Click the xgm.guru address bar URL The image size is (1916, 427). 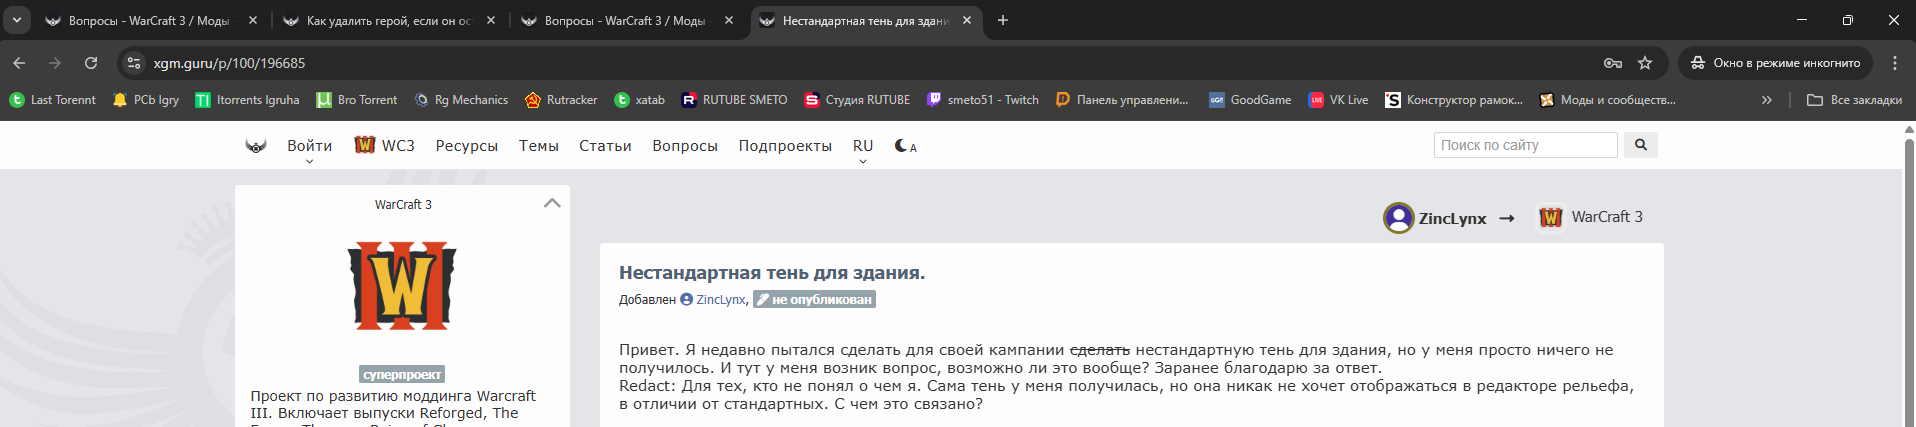pos(229,63)
